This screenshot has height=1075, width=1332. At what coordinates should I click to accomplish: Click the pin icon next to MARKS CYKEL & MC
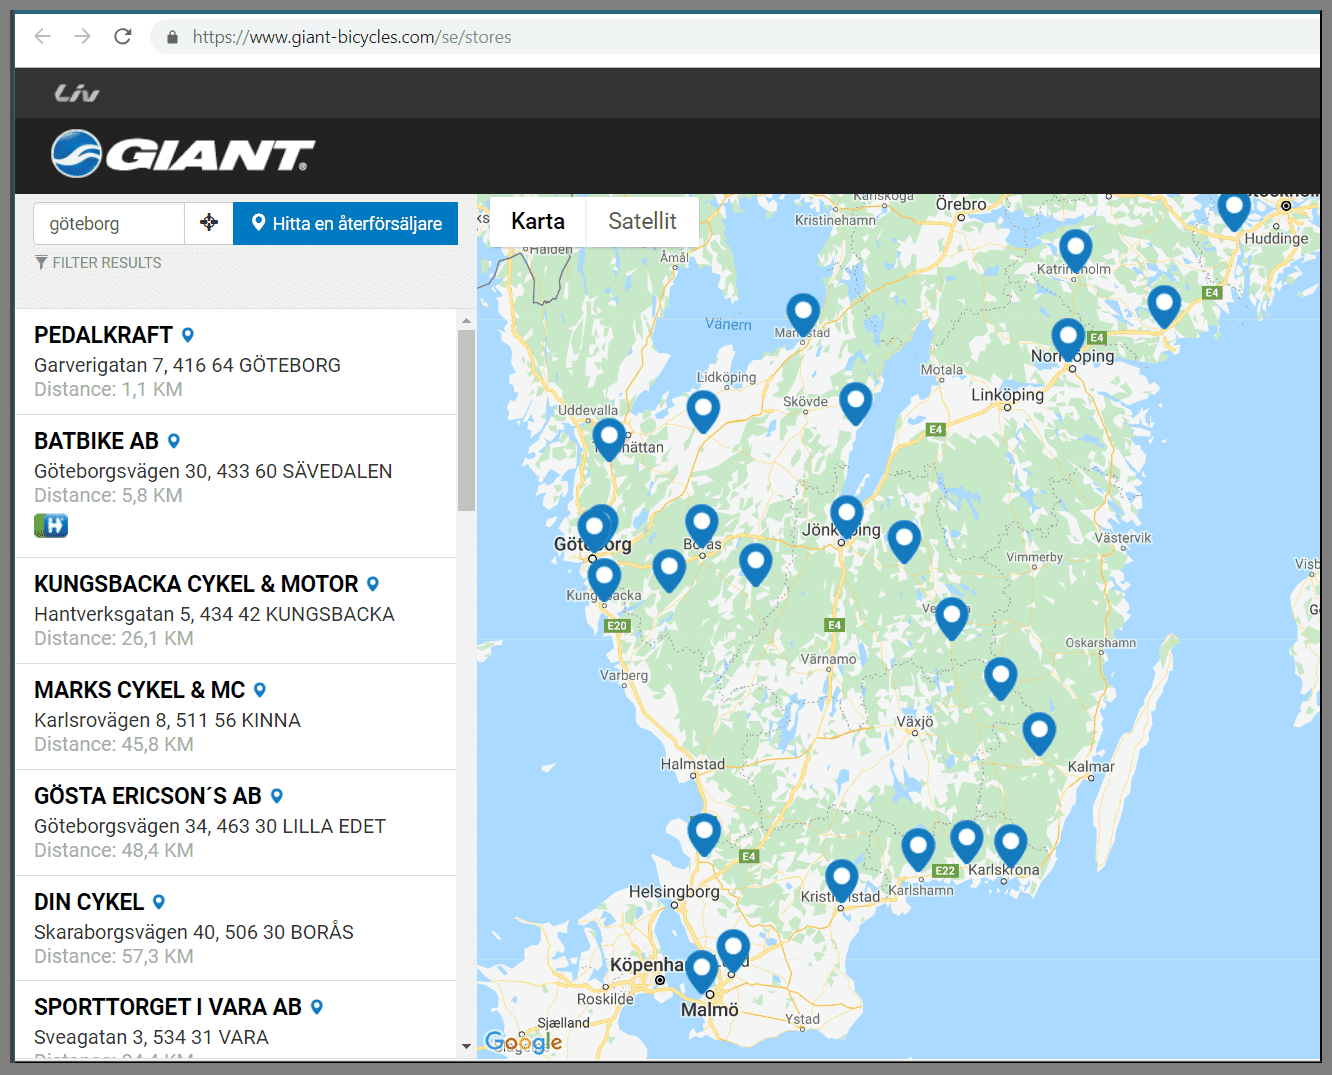260,690
